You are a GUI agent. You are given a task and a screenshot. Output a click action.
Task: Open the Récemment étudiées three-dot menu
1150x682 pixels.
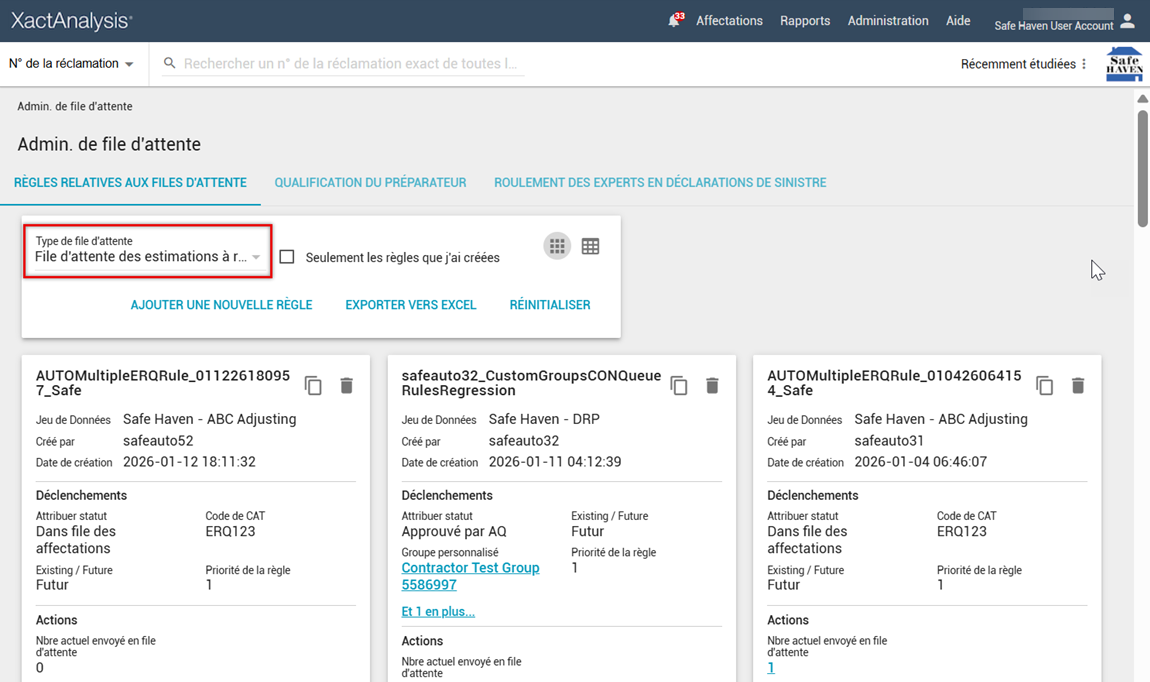coord(1084,64)
